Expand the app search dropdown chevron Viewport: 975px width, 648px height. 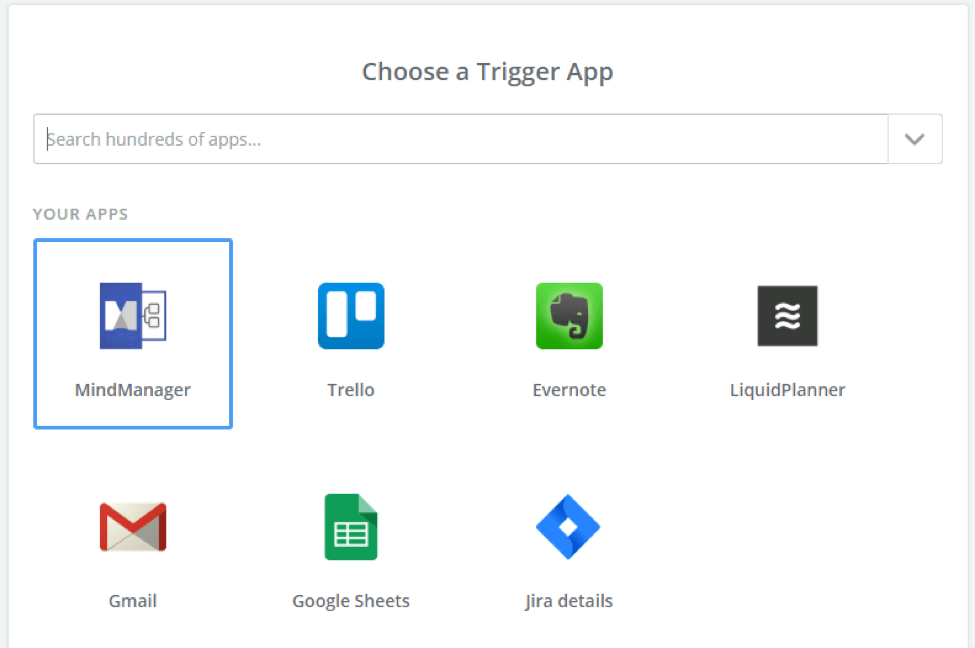pos(915,139)
